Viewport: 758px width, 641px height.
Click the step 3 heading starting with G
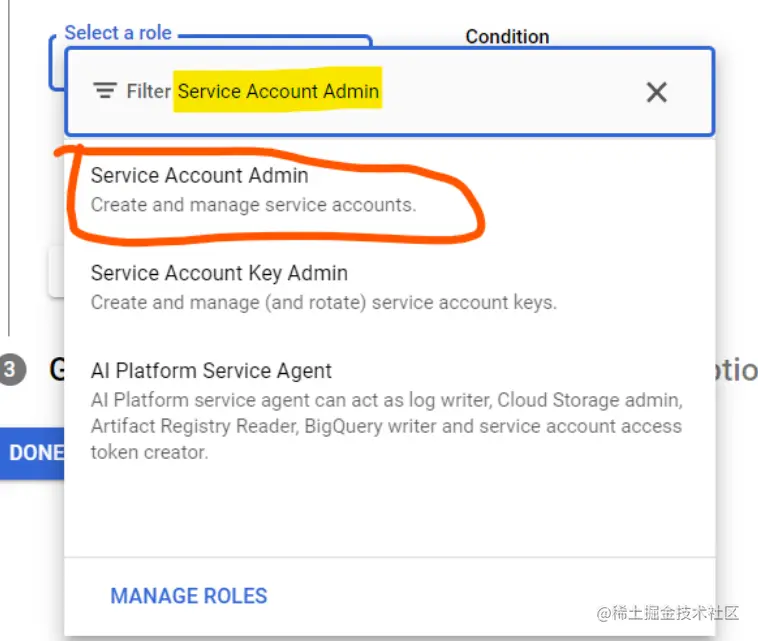coord(56,370)
